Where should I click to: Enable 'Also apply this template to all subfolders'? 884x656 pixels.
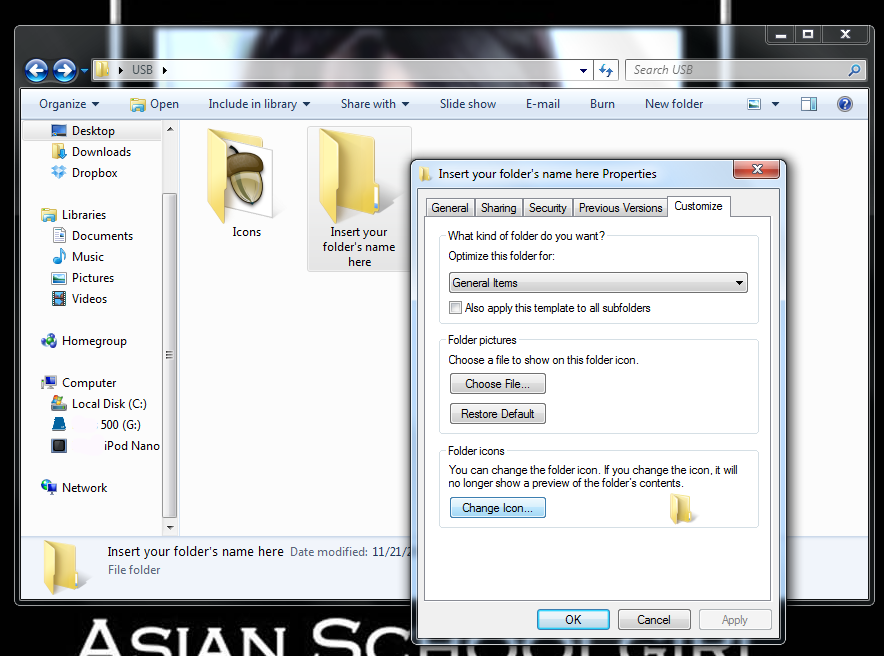[456, 307]
